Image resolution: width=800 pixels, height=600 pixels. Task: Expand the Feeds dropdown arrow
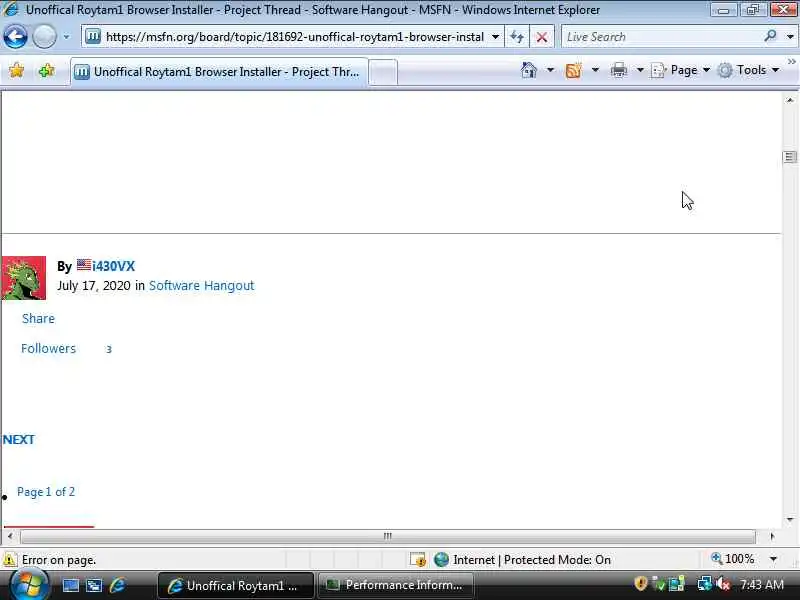click(x=595, y=70)
